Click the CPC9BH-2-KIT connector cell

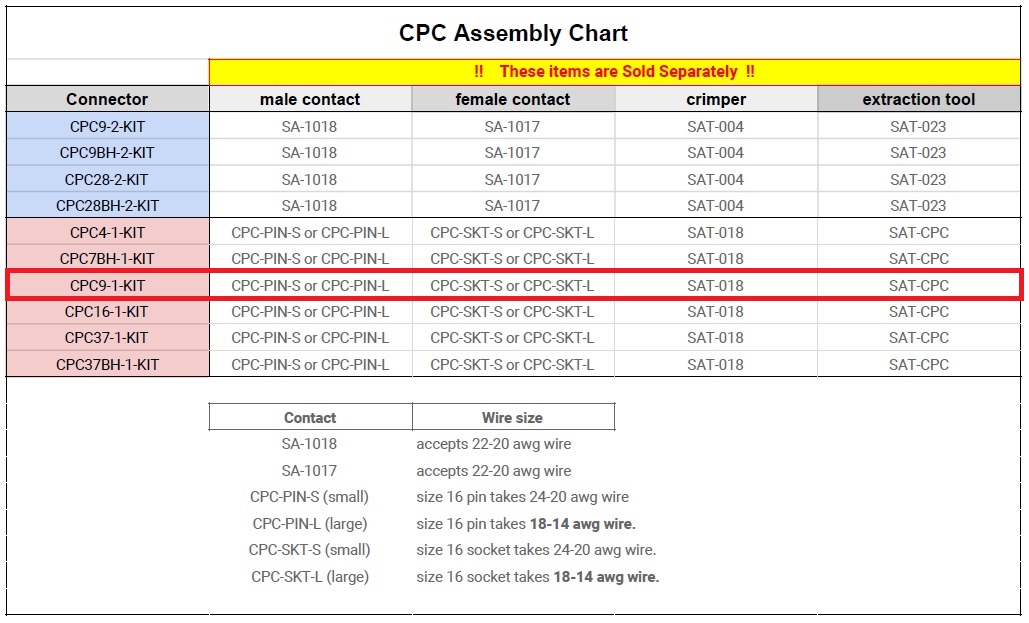coord(108,152)
